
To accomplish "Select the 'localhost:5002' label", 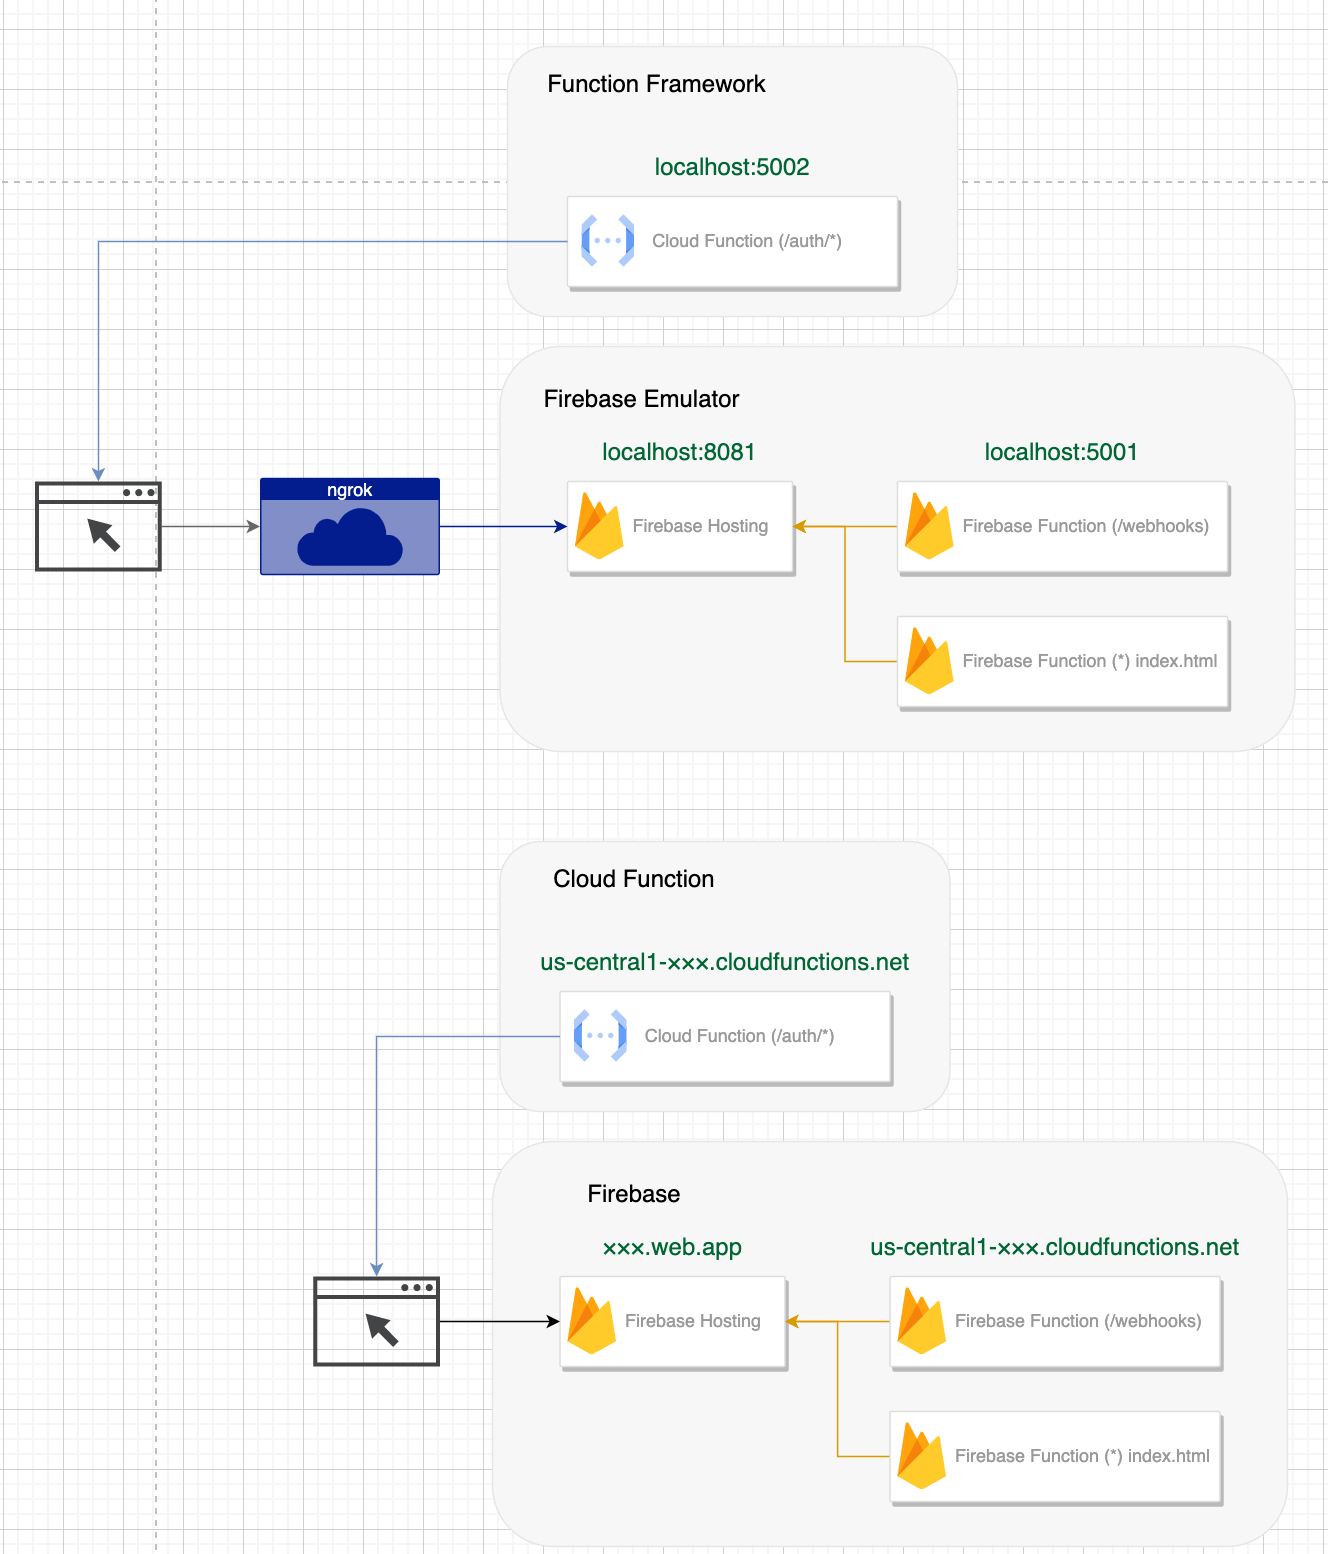I will coord(732,167).
